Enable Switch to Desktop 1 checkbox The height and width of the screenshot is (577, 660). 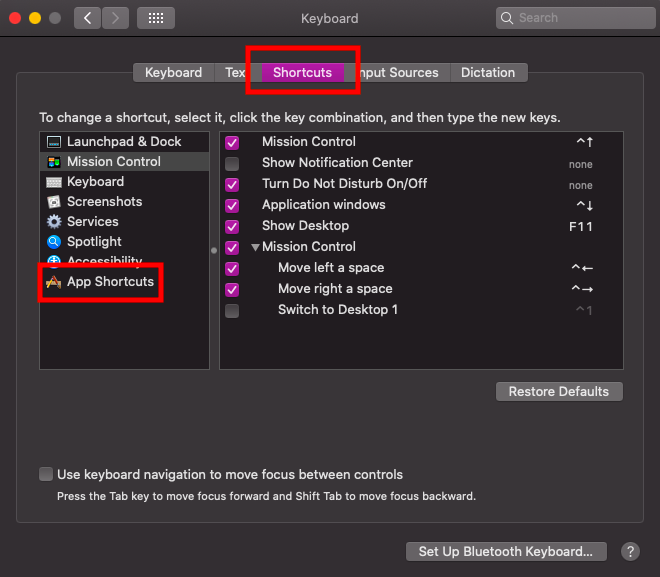point(232,310)
